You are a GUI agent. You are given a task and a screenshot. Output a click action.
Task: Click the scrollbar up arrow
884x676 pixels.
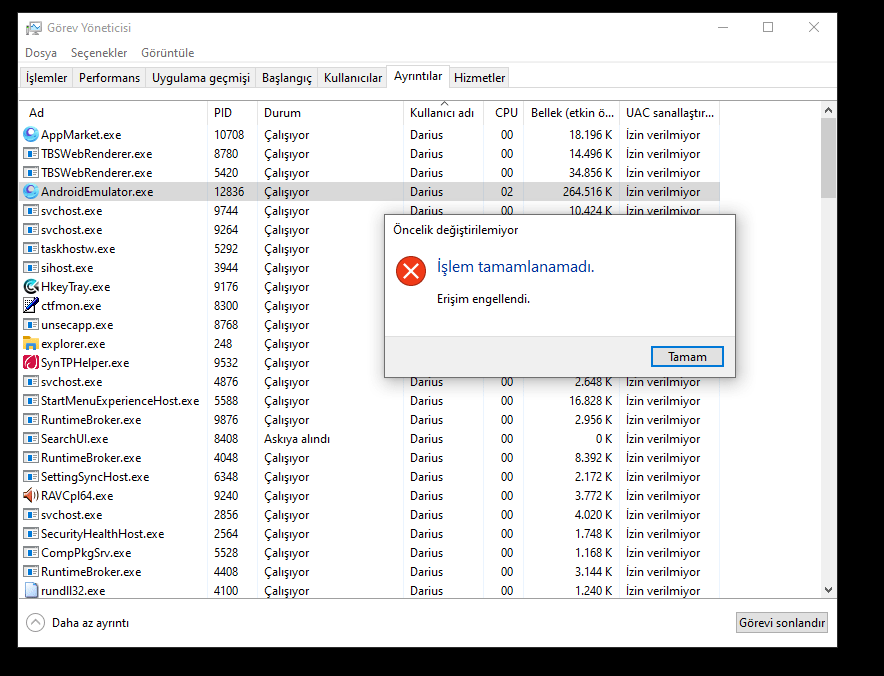[x=828, y=110]
